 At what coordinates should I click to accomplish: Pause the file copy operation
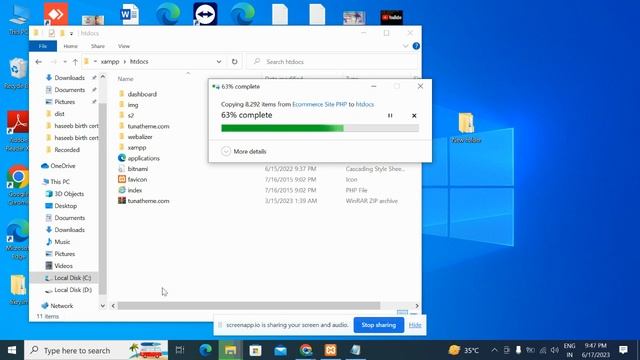(390, 116)
